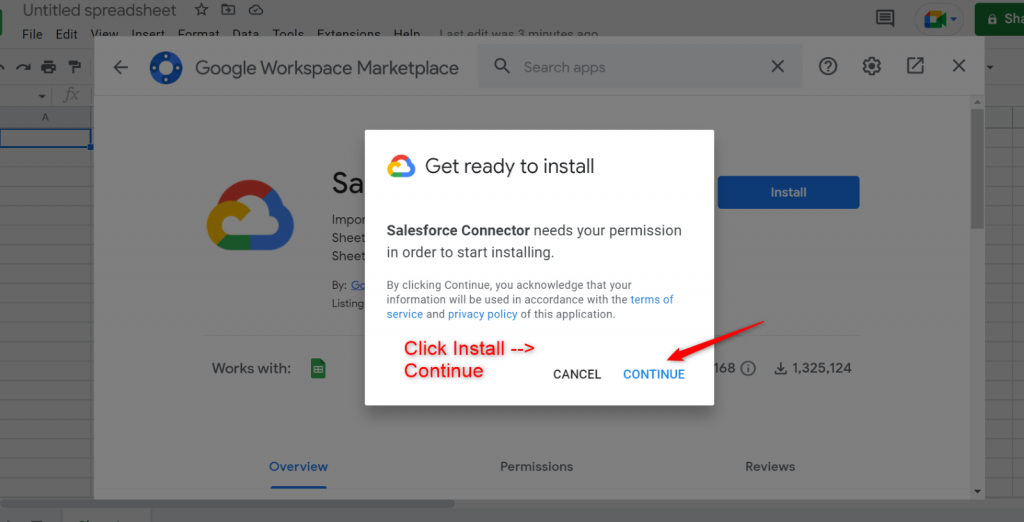Clear the search with the X icon
This screenshot has width=1024, height=522.
(777, 66)
